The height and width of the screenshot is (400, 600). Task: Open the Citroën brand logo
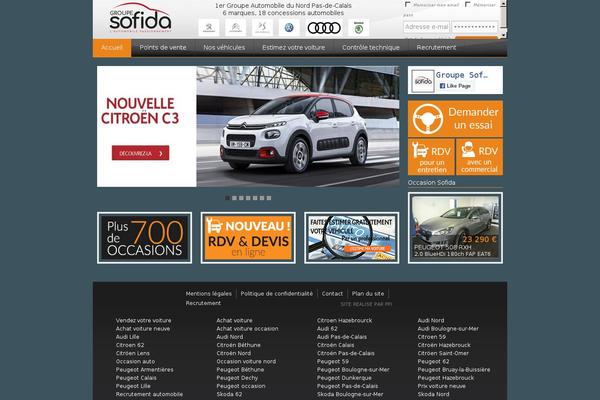tap(235, 28)
